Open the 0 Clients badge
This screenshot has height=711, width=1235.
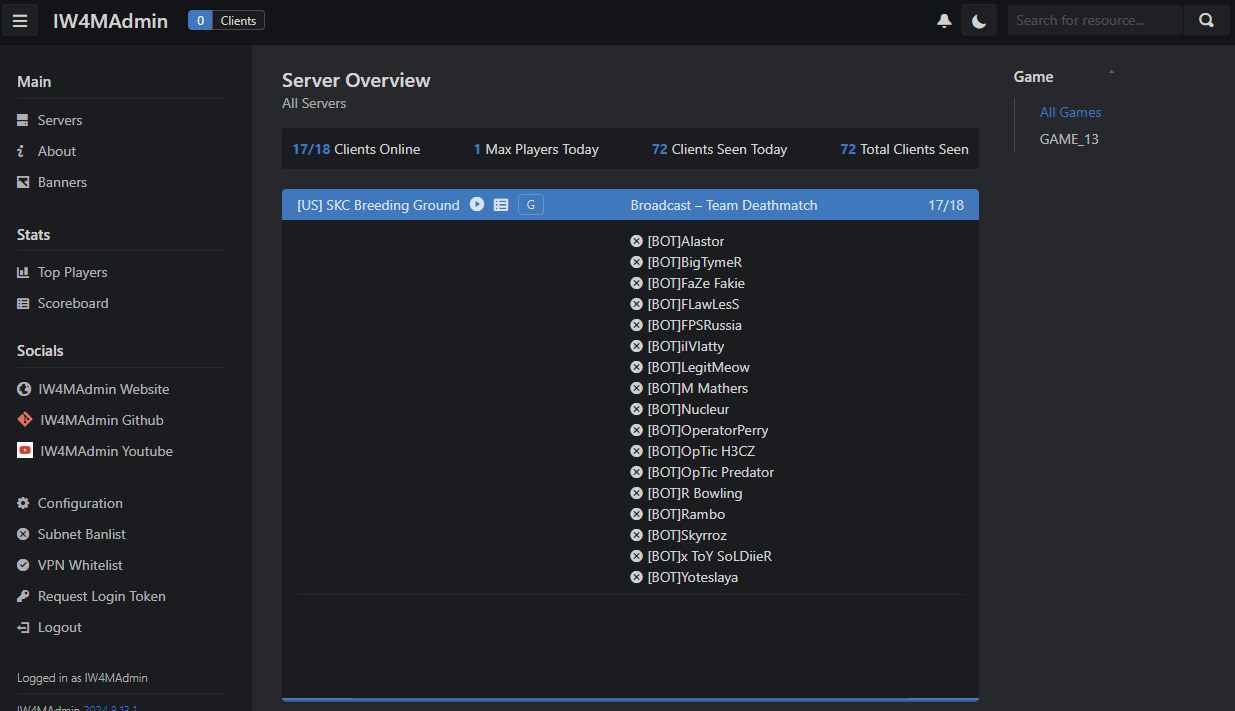tap(226, 20)
